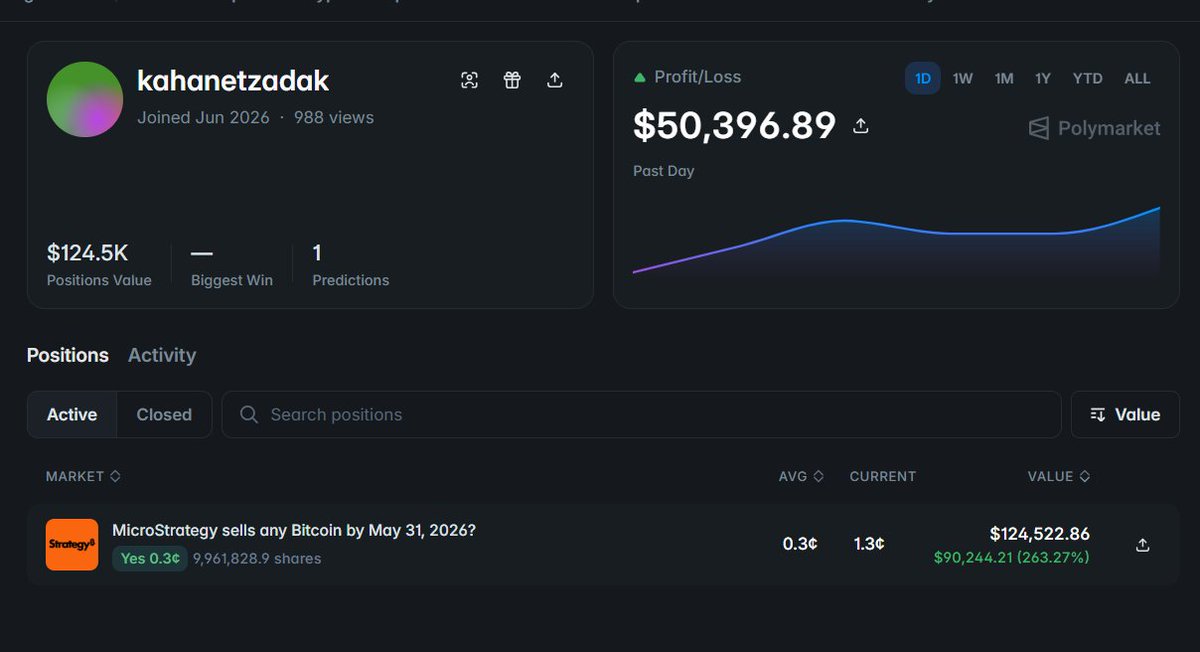Click the Past Day label
Viewport: 1200px width, 652px height.
(x=664, y=171)
